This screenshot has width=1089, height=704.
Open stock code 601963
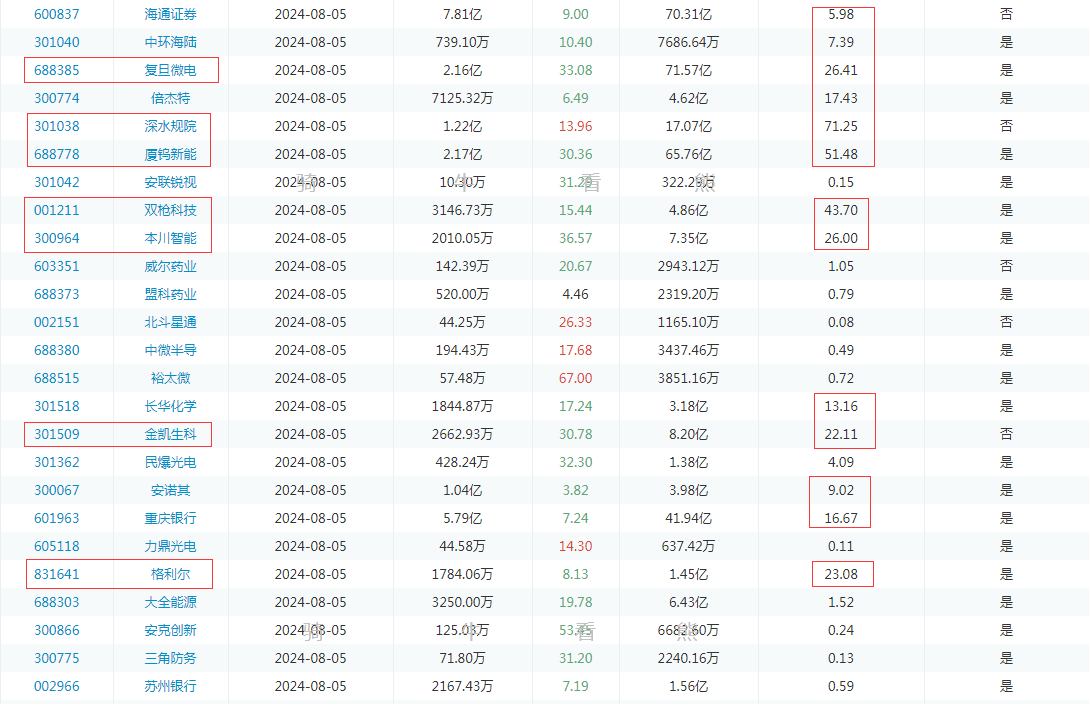point(57,519)
